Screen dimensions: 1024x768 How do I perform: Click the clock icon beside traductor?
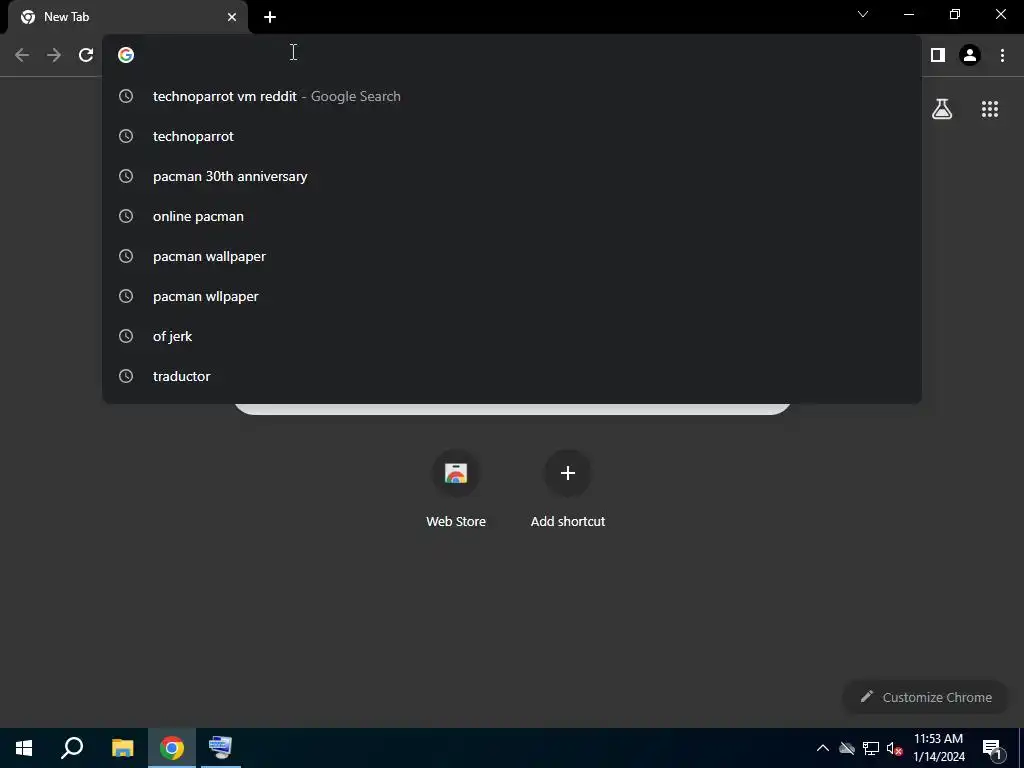coord(126,376)
